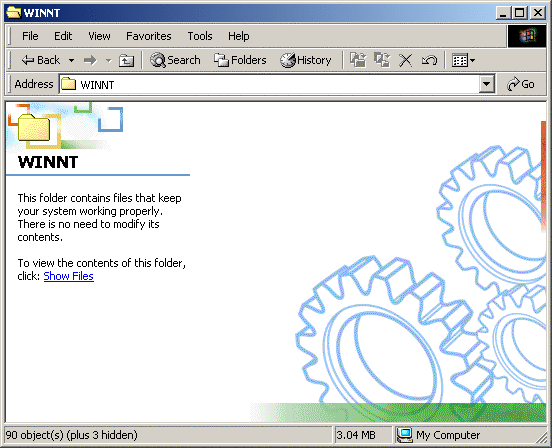
Task: Toggle the Folders pane
Action: tap(240, 60)
